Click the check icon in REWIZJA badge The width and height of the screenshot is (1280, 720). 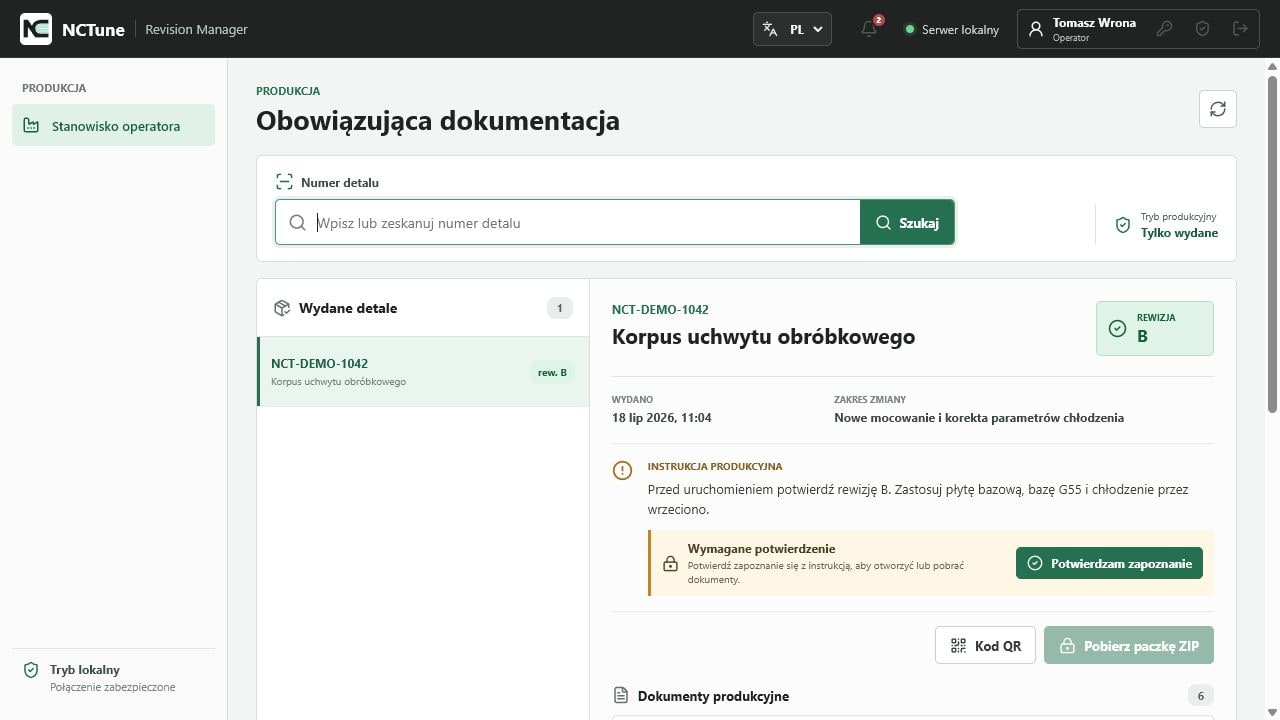1117,328
